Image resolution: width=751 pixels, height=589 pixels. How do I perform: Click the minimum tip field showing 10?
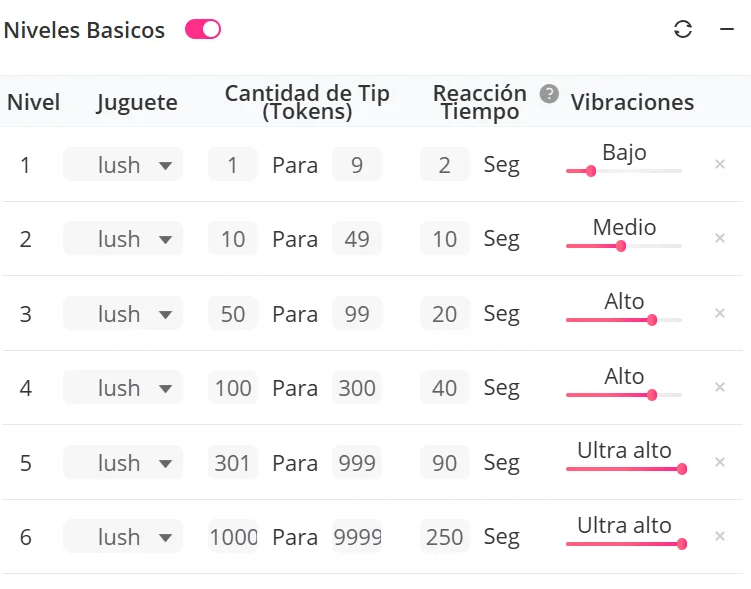pyautogui.click(x=233, y=239)
